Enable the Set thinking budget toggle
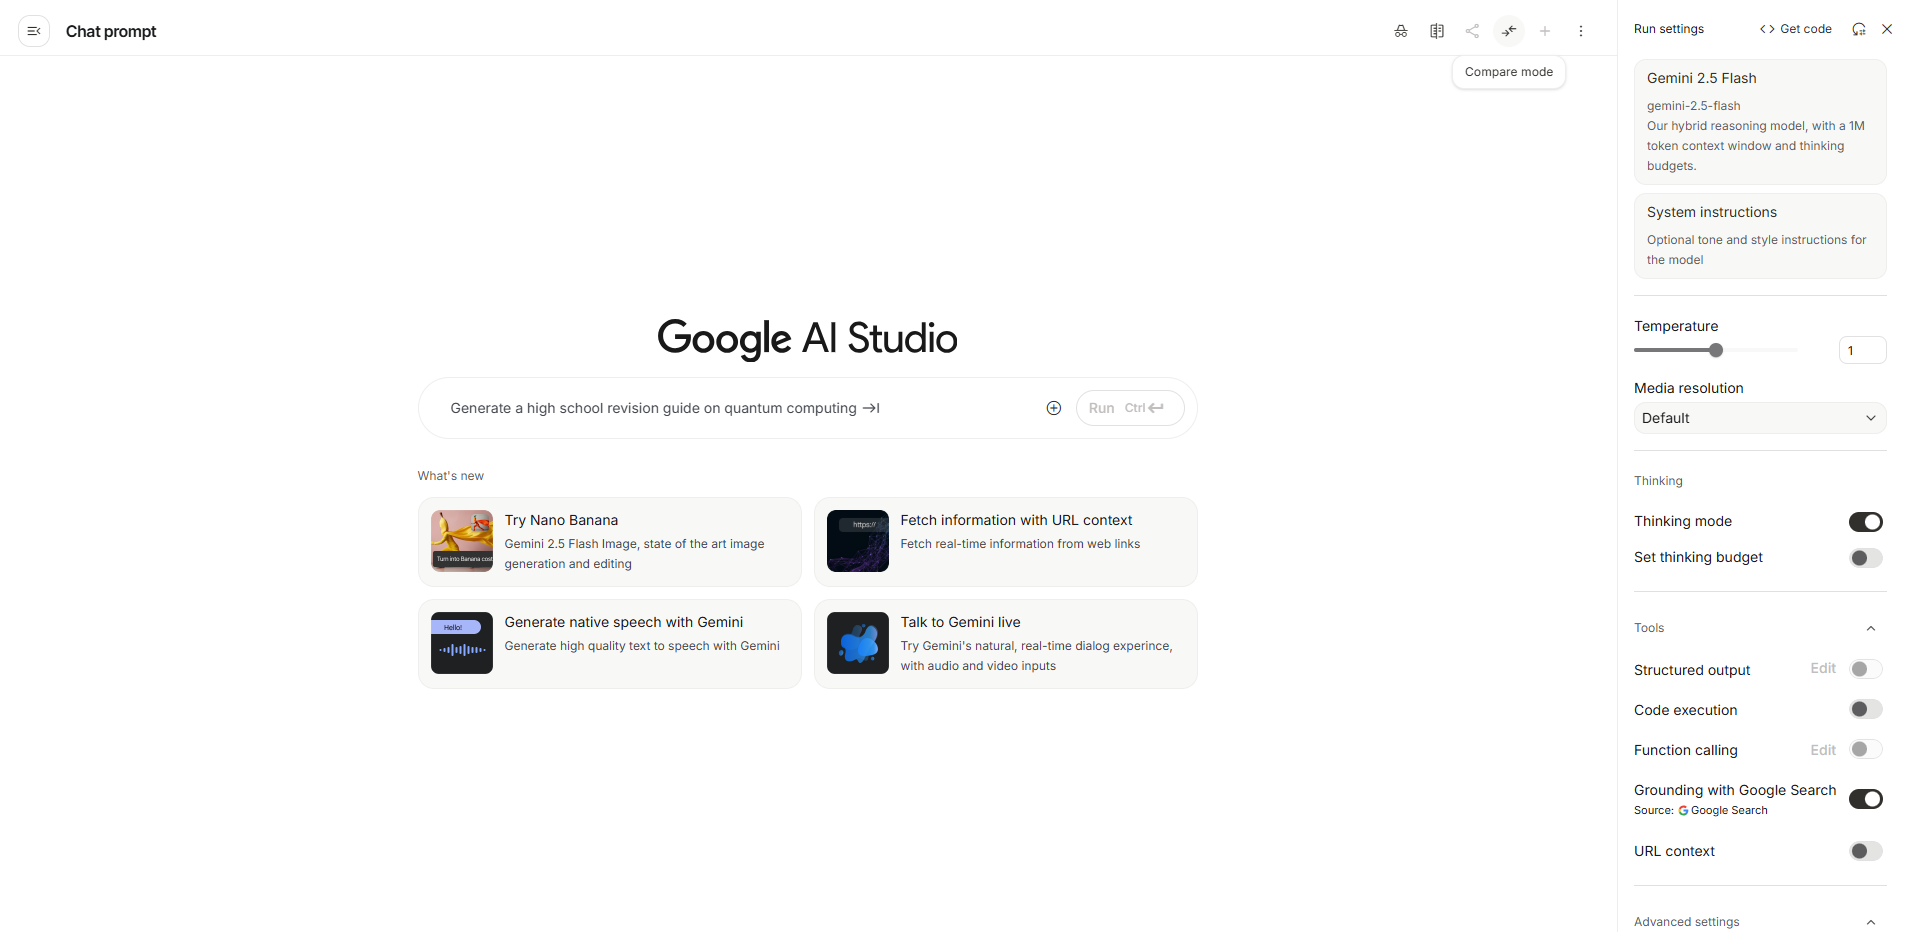This screenshot has width=1905, height=932. (1865, 558)
